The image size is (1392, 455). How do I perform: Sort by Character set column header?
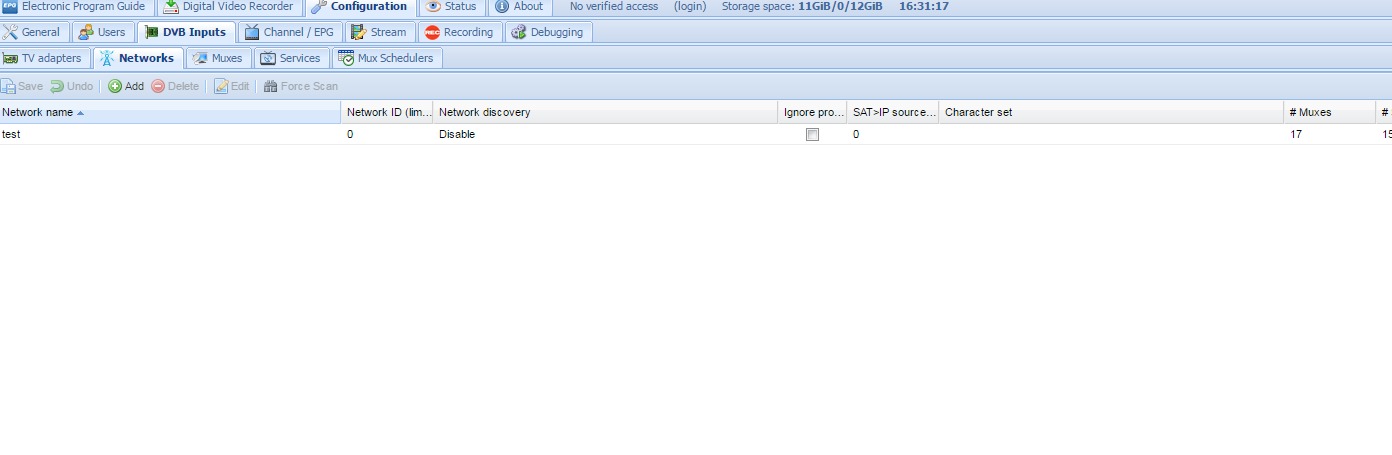[x=1112, y=112]
